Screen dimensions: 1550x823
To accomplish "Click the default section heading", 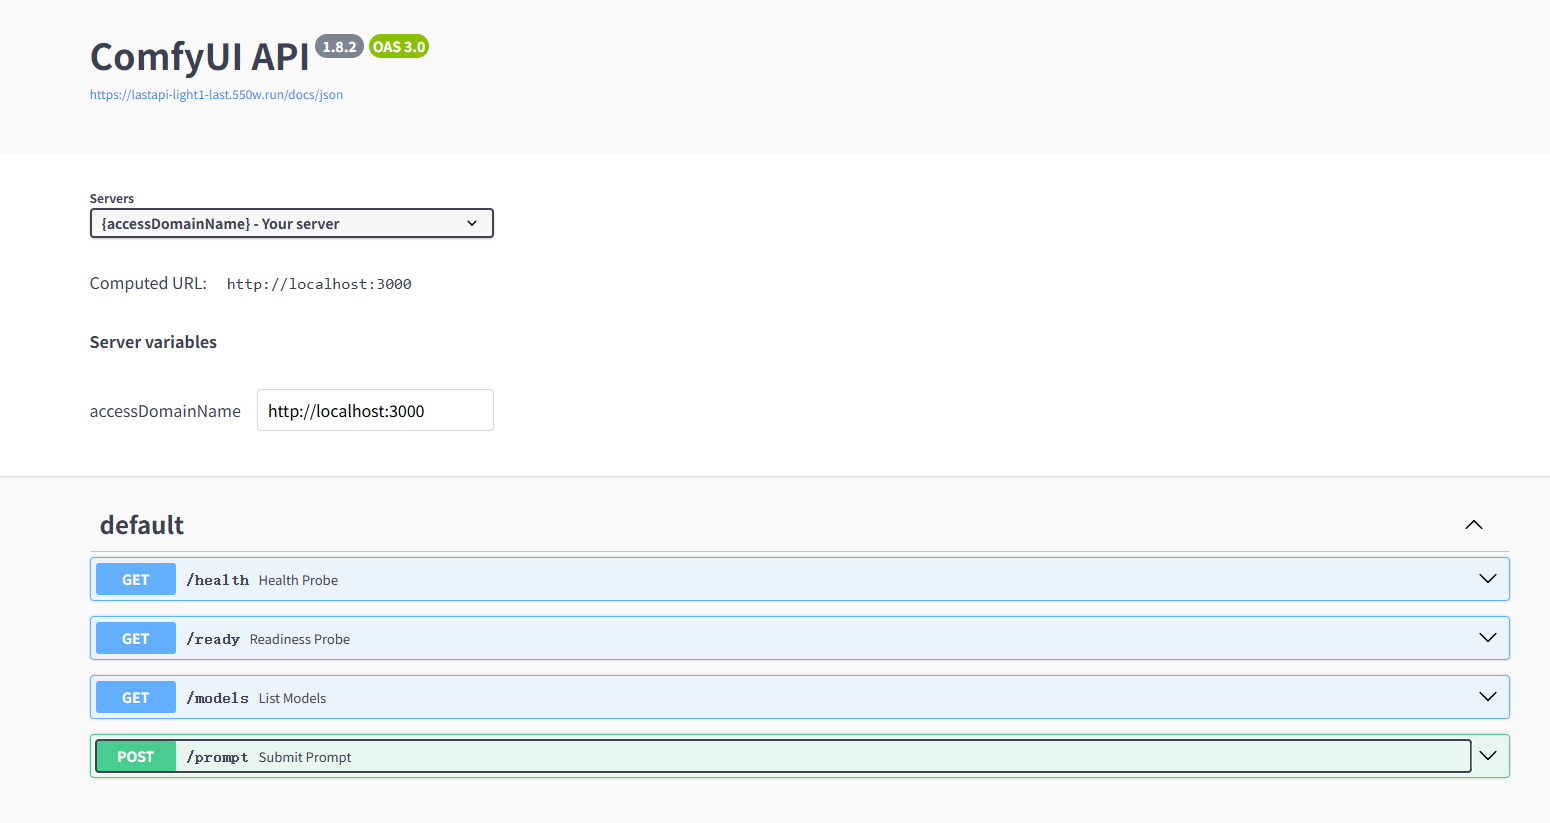I will (142, 525).
